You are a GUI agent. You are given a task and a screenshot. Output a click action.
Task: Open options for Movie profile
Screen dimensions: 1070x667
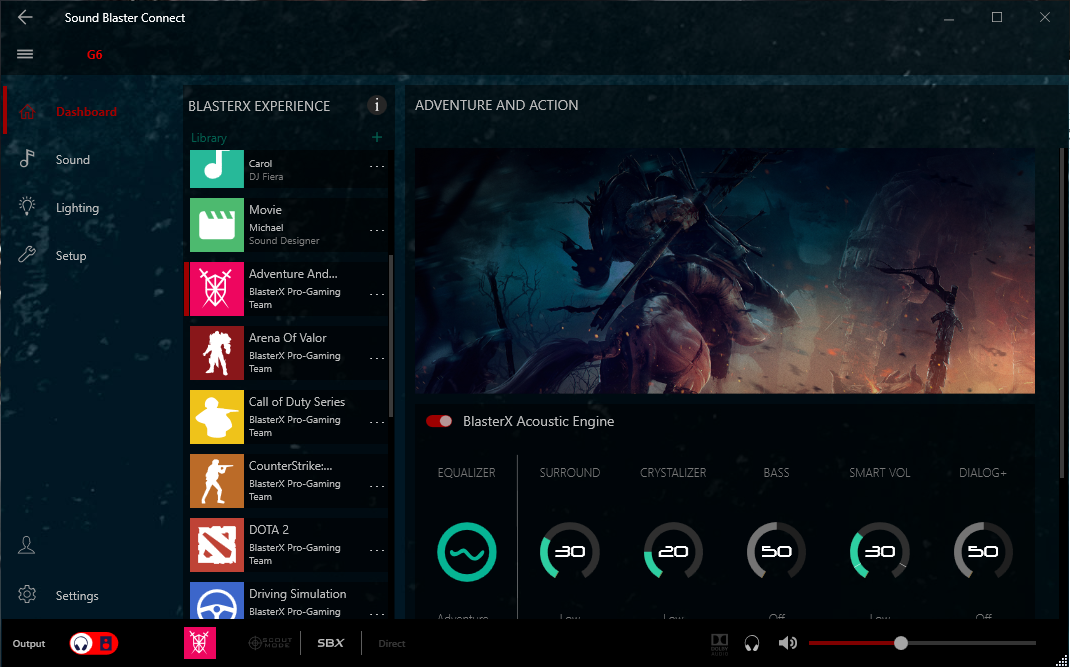[x=377, y=230]
